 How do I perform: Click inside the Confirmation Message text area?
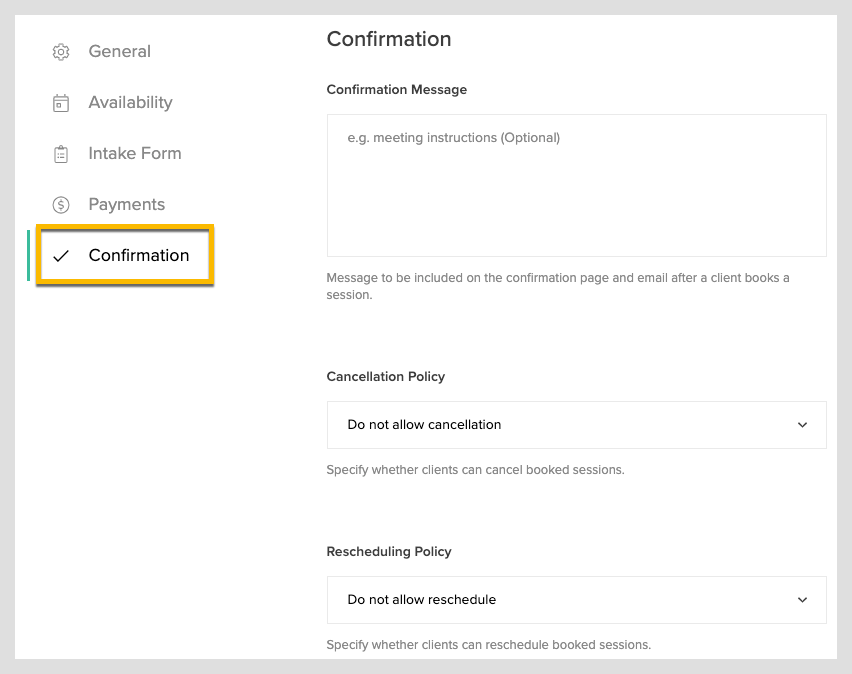[x=577, y=185]
